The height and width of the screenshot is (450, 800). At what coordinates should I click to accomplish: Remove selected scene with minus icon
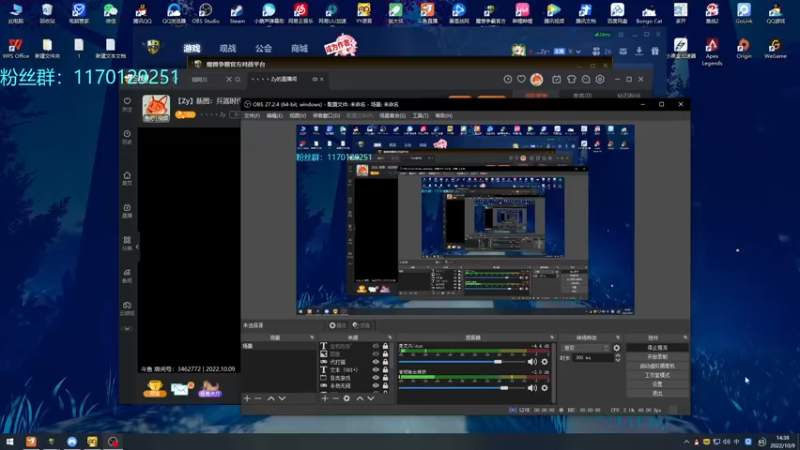click(x=258, y=398)
